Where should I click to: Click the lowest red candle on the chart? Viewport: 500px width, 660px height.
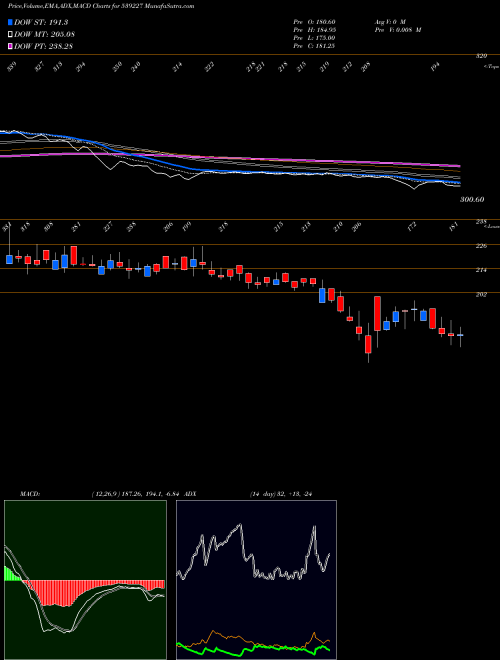(368, 344)
